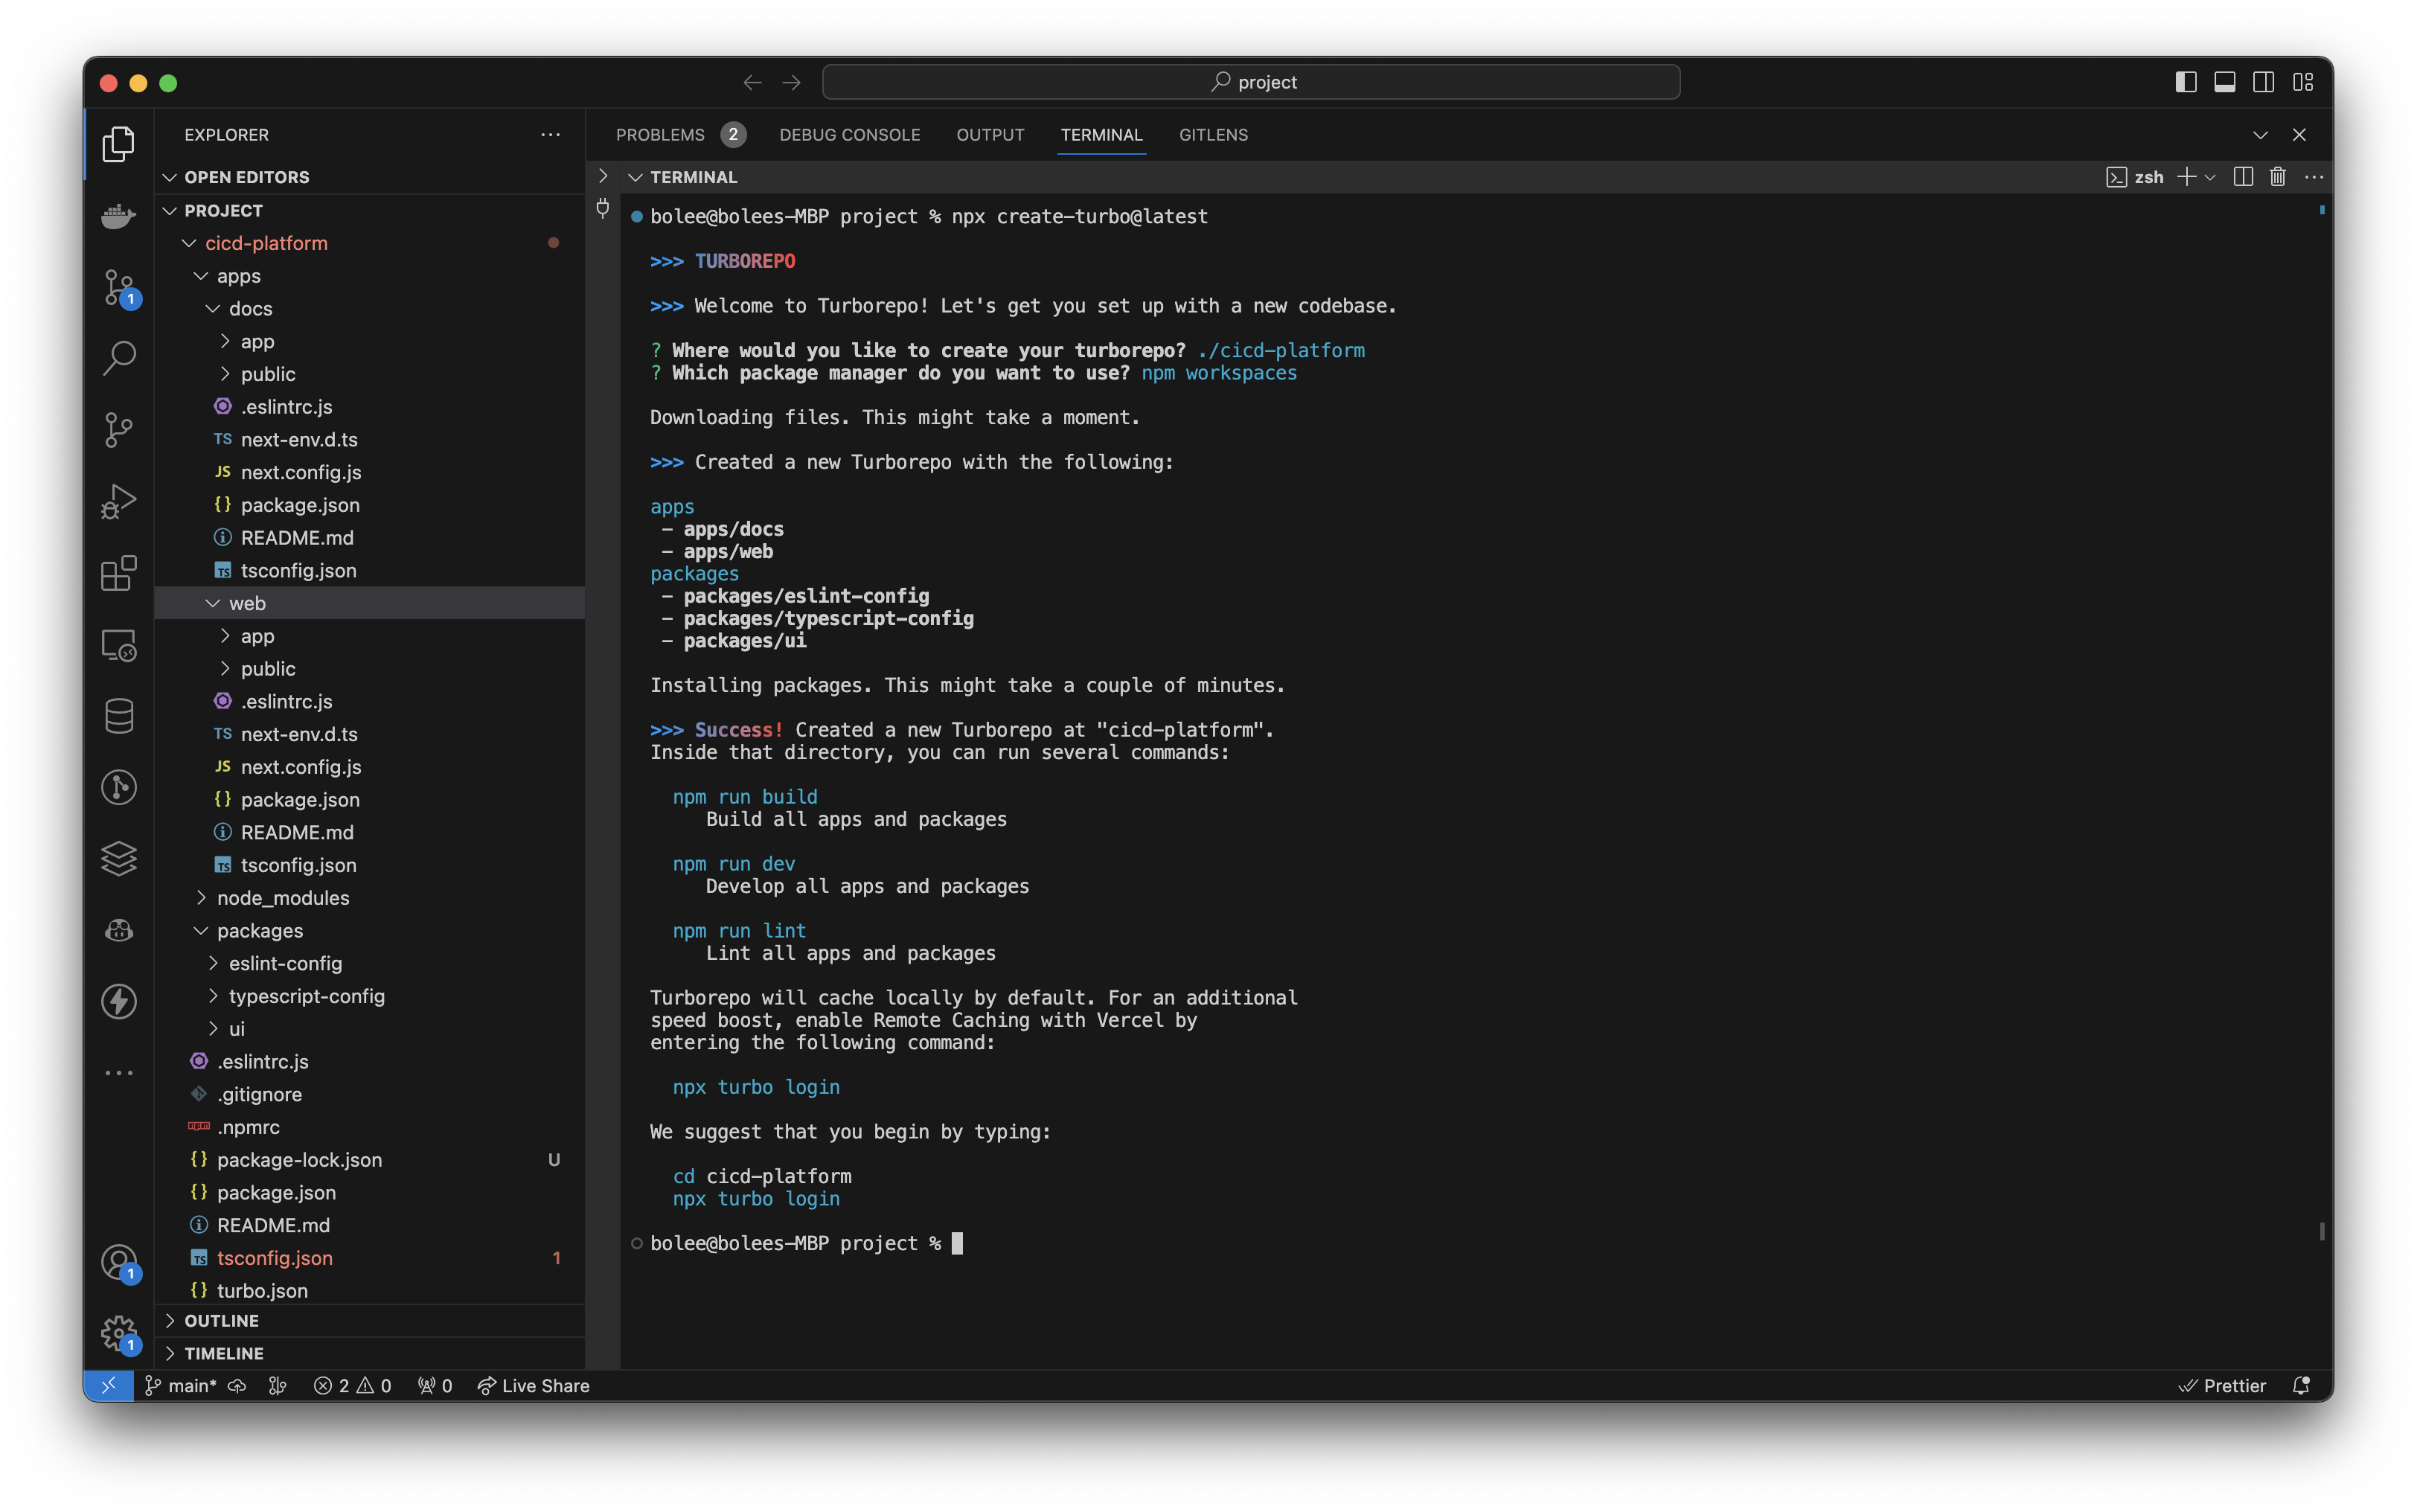Open the Extensions view

119,573
